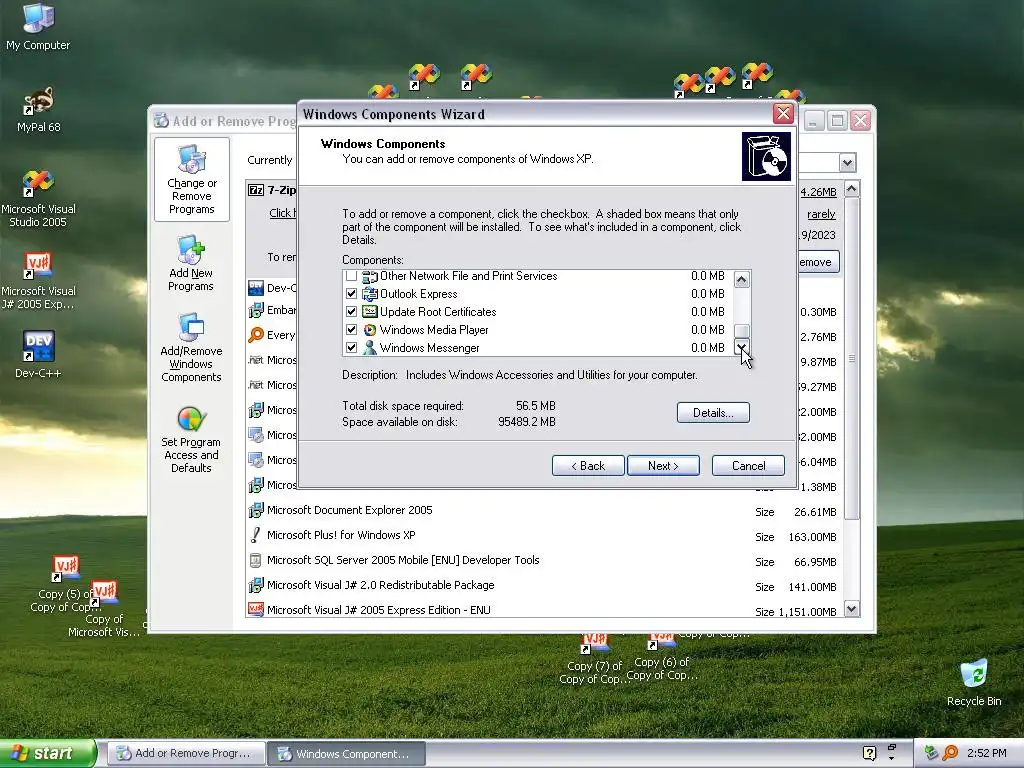1024x768 pixels.
Task: Launch MyPal 68 browser icon
Action: click(38, 109)
